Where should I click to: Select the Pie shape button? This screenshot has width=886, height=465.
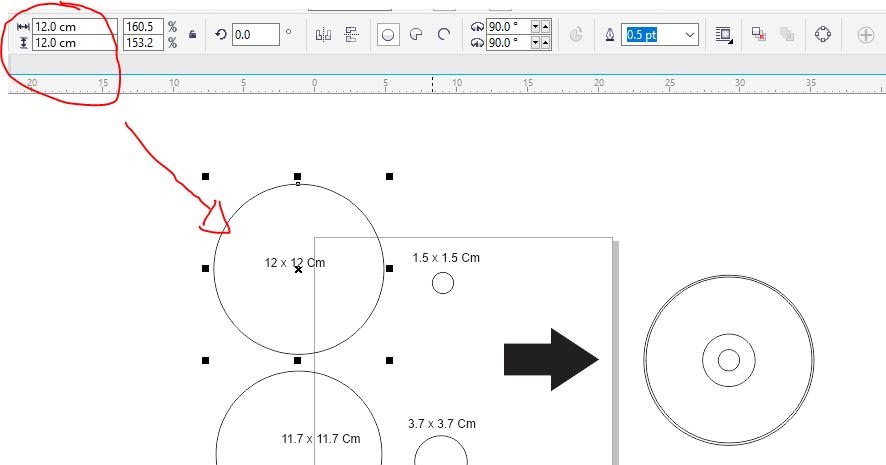[416, 35]
